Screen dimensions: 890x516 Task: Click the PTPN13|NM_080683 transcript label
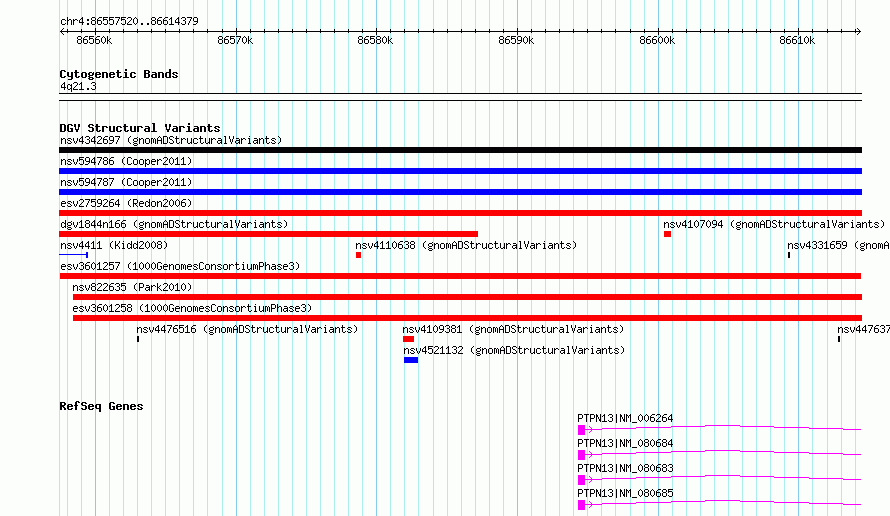625,468
